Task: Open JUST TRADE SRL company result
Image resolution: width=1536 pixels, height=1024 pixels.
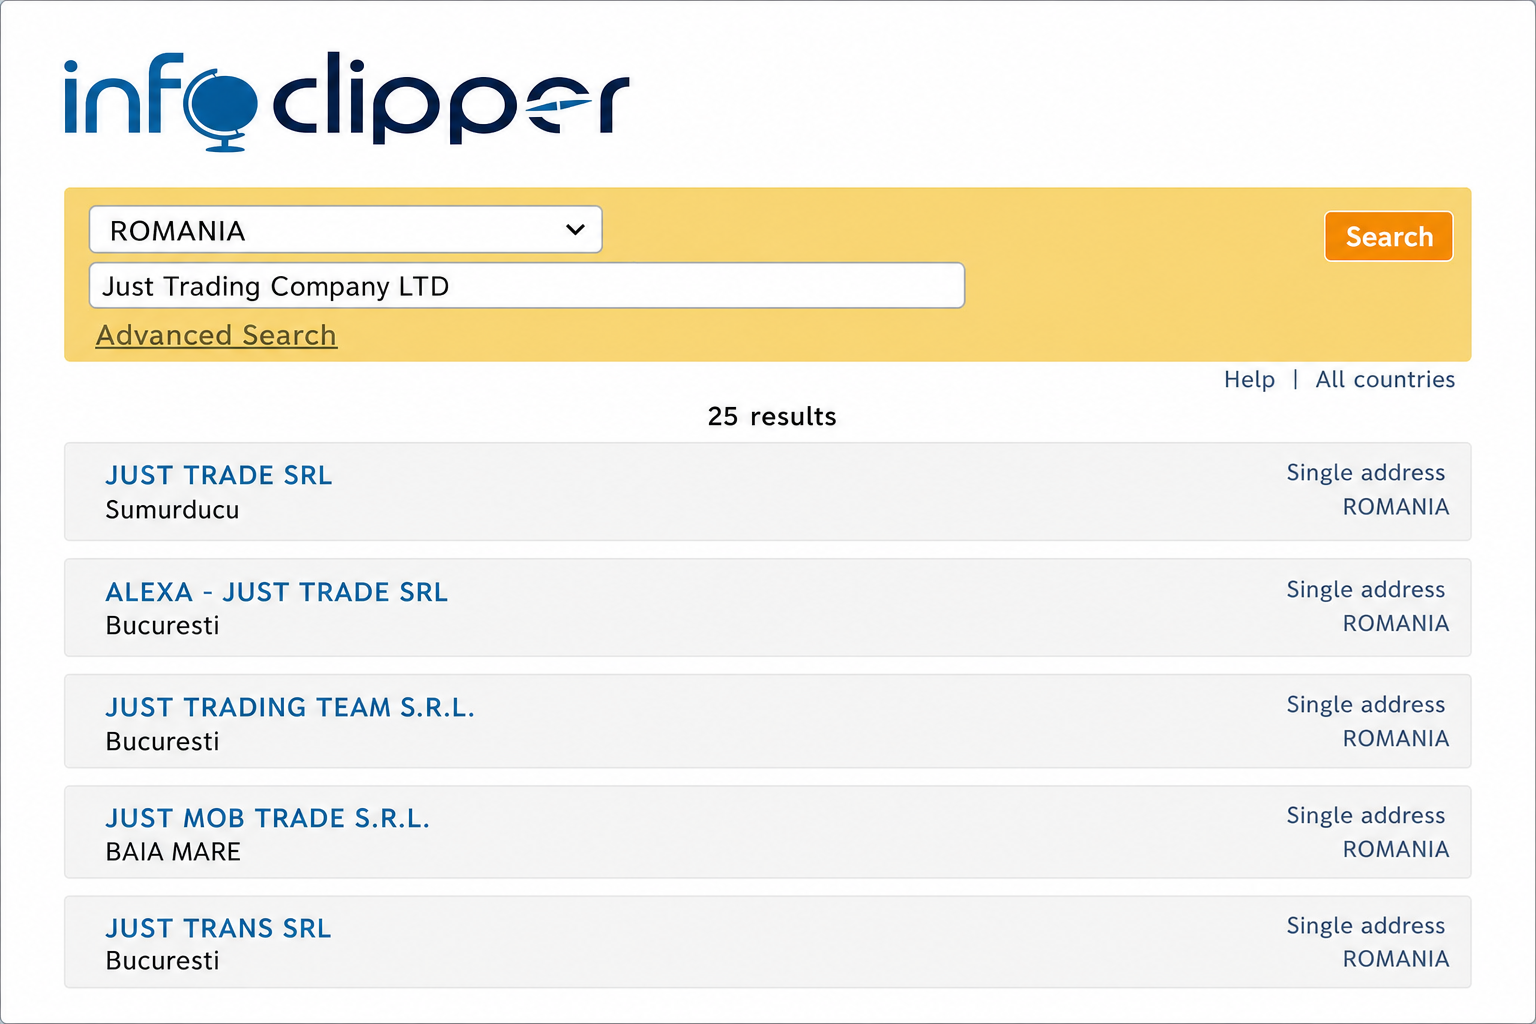Action: (219, 475)
